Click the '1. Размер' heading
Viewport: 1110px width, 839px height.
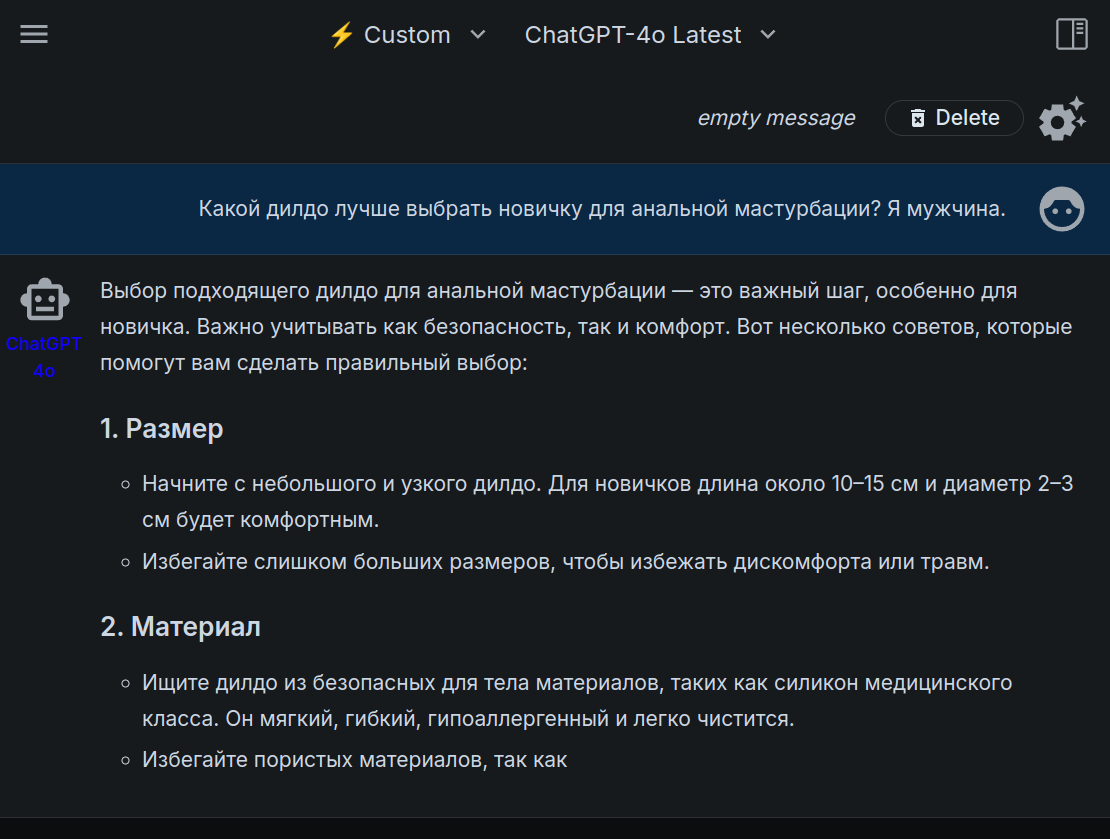pos(161,428)
